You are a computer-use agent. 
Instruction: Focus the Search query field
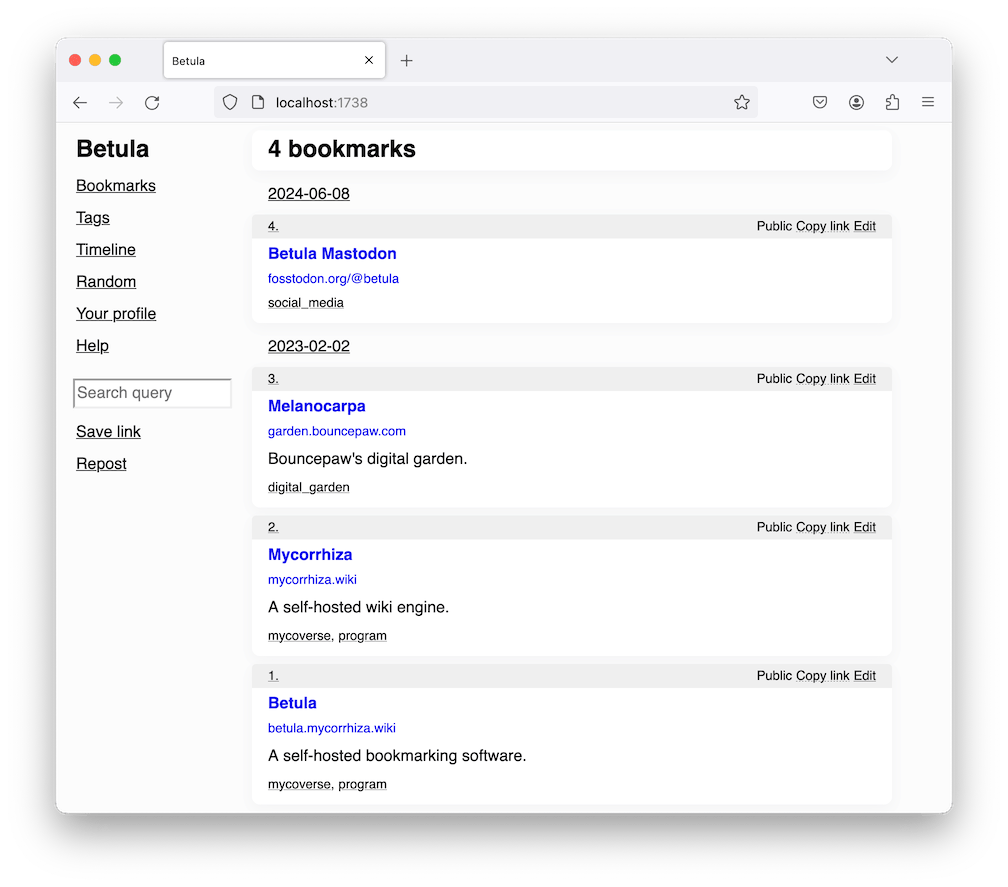tap(153, 393)
